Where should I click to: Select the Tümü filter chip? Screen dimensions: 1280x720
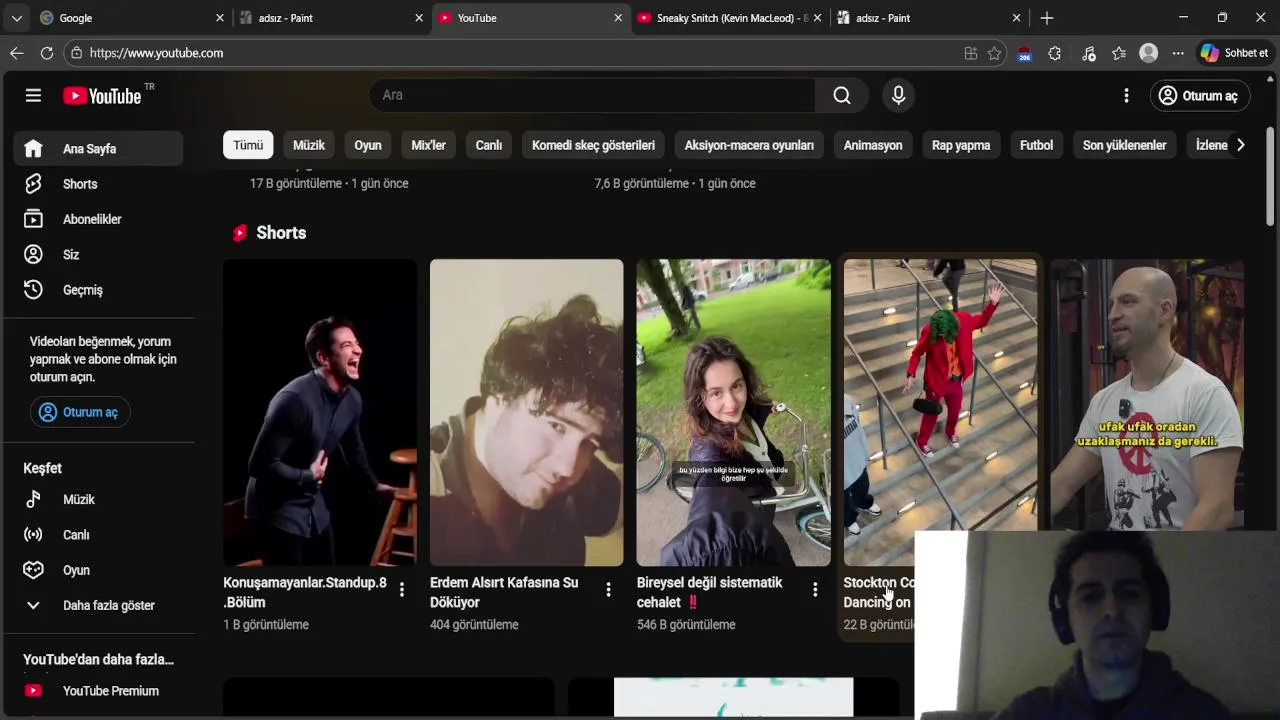tap(248, 145)
